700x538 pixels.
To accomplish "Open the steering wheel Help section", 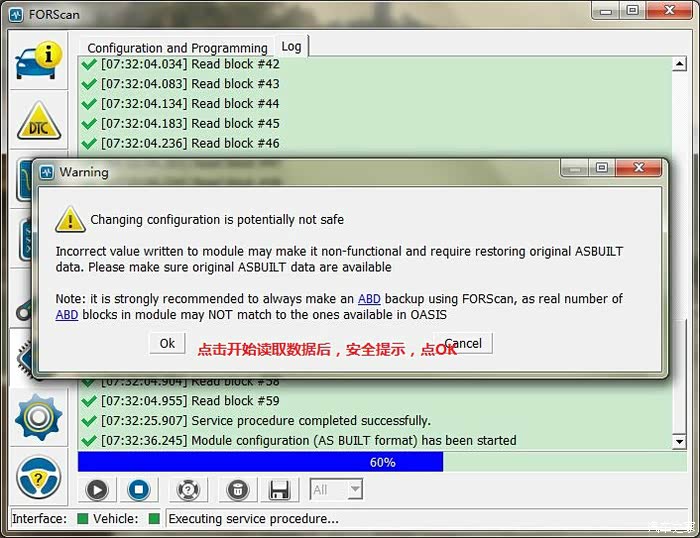I will coord(38,477).
